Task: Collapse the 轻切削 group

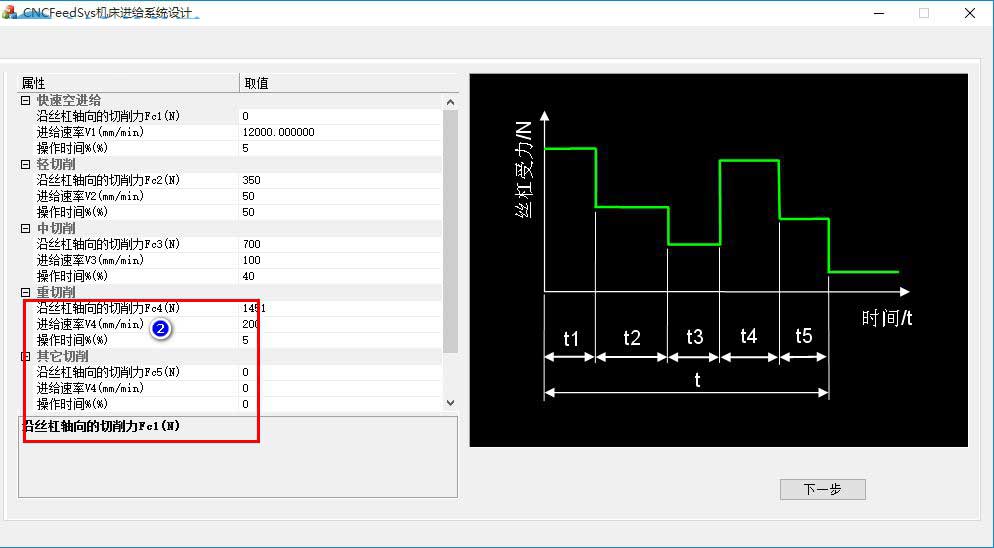Action: (25, 164)
